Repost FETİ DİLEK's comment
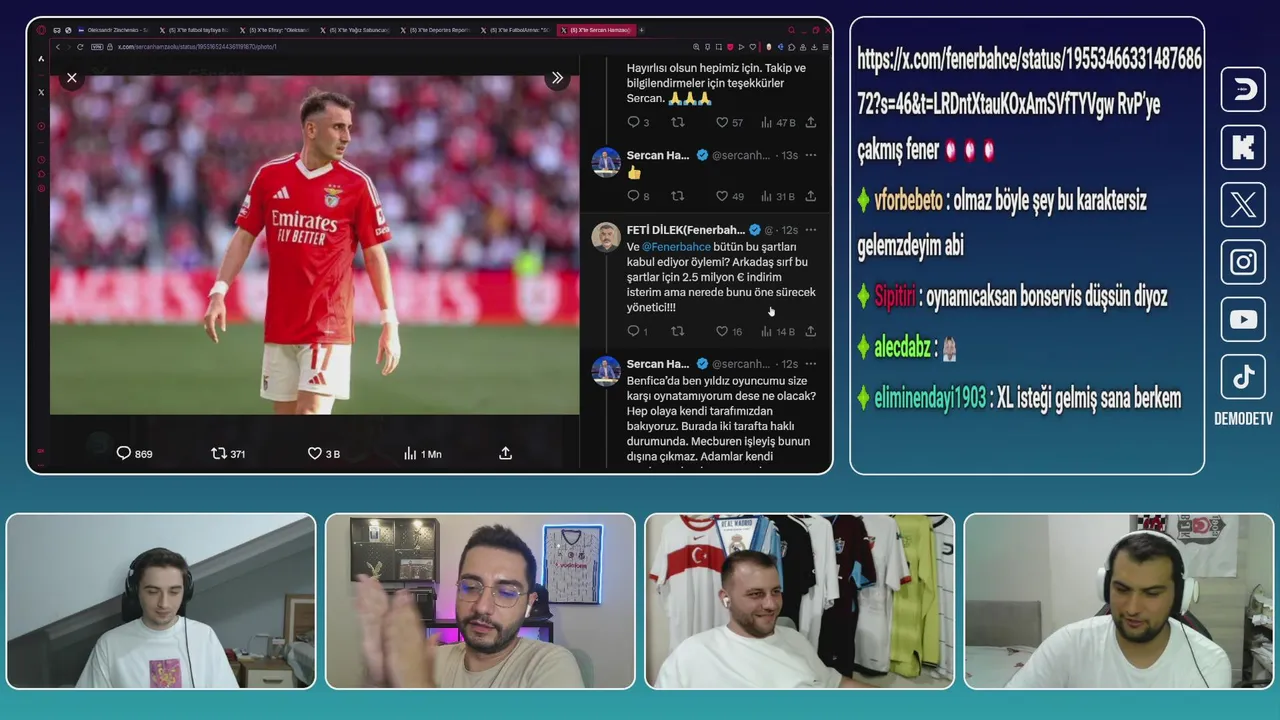 click(677, 331)
